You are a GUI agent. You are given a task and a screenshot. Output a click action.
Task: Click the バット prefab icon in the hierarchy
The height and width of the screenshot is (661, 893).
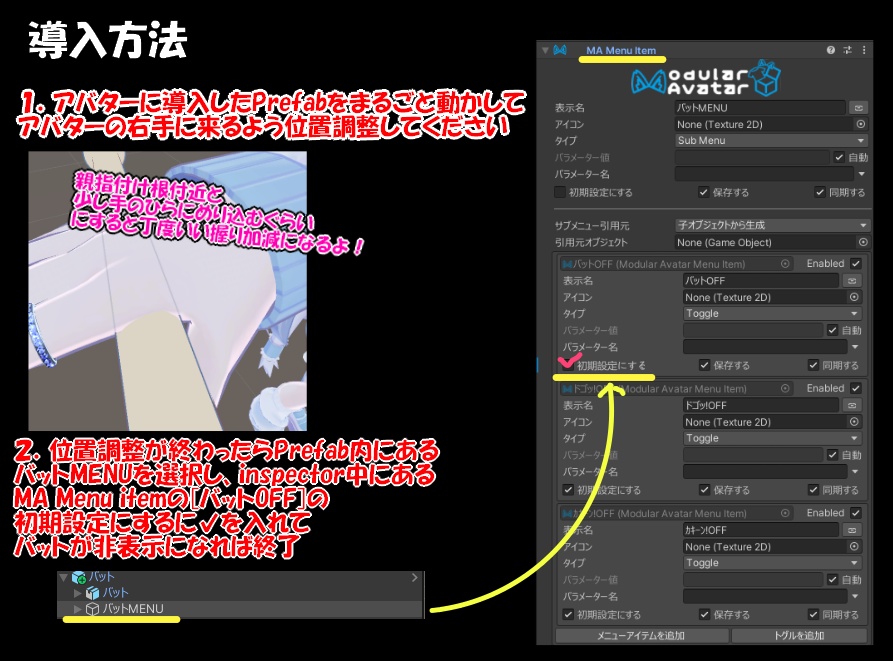coord(92,592)
